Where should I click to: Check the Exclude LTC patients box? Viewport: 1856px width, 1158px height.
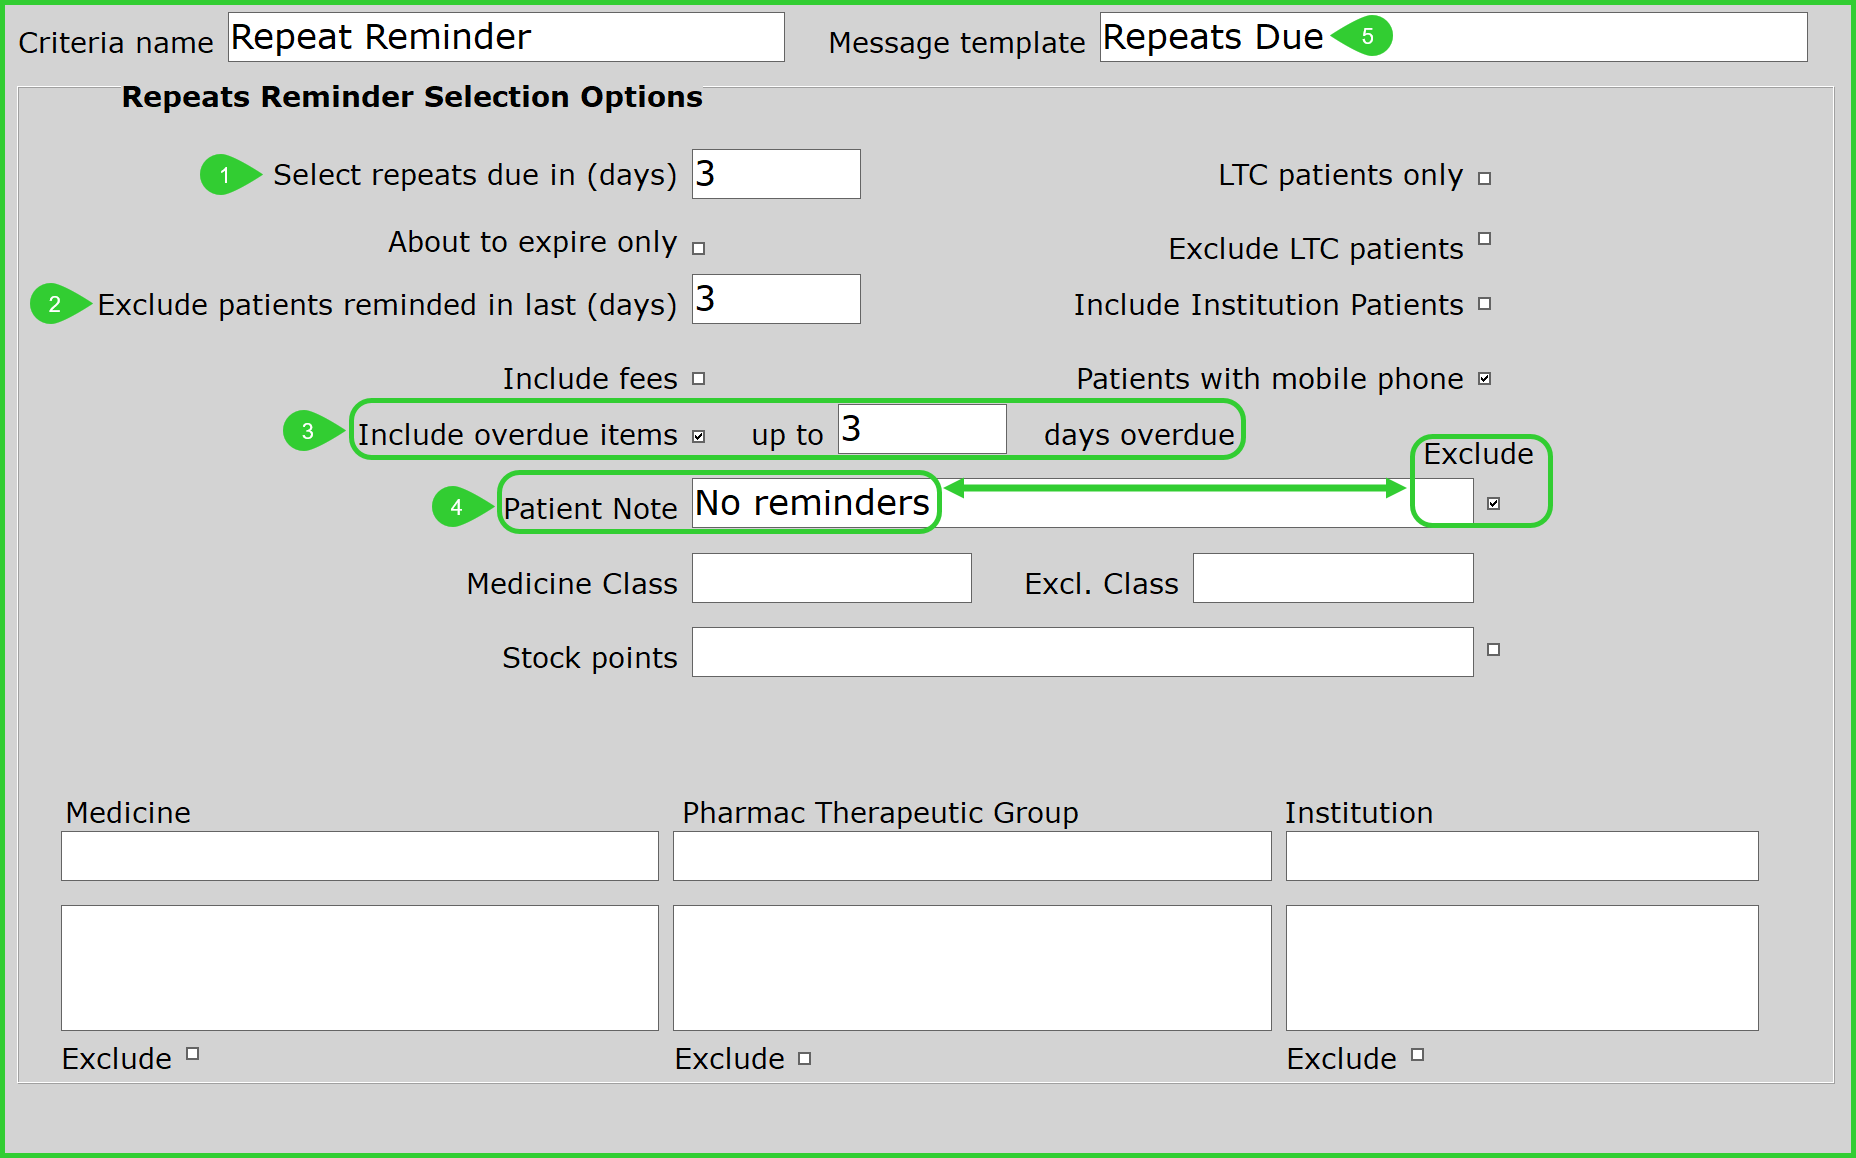[1484, 239]
